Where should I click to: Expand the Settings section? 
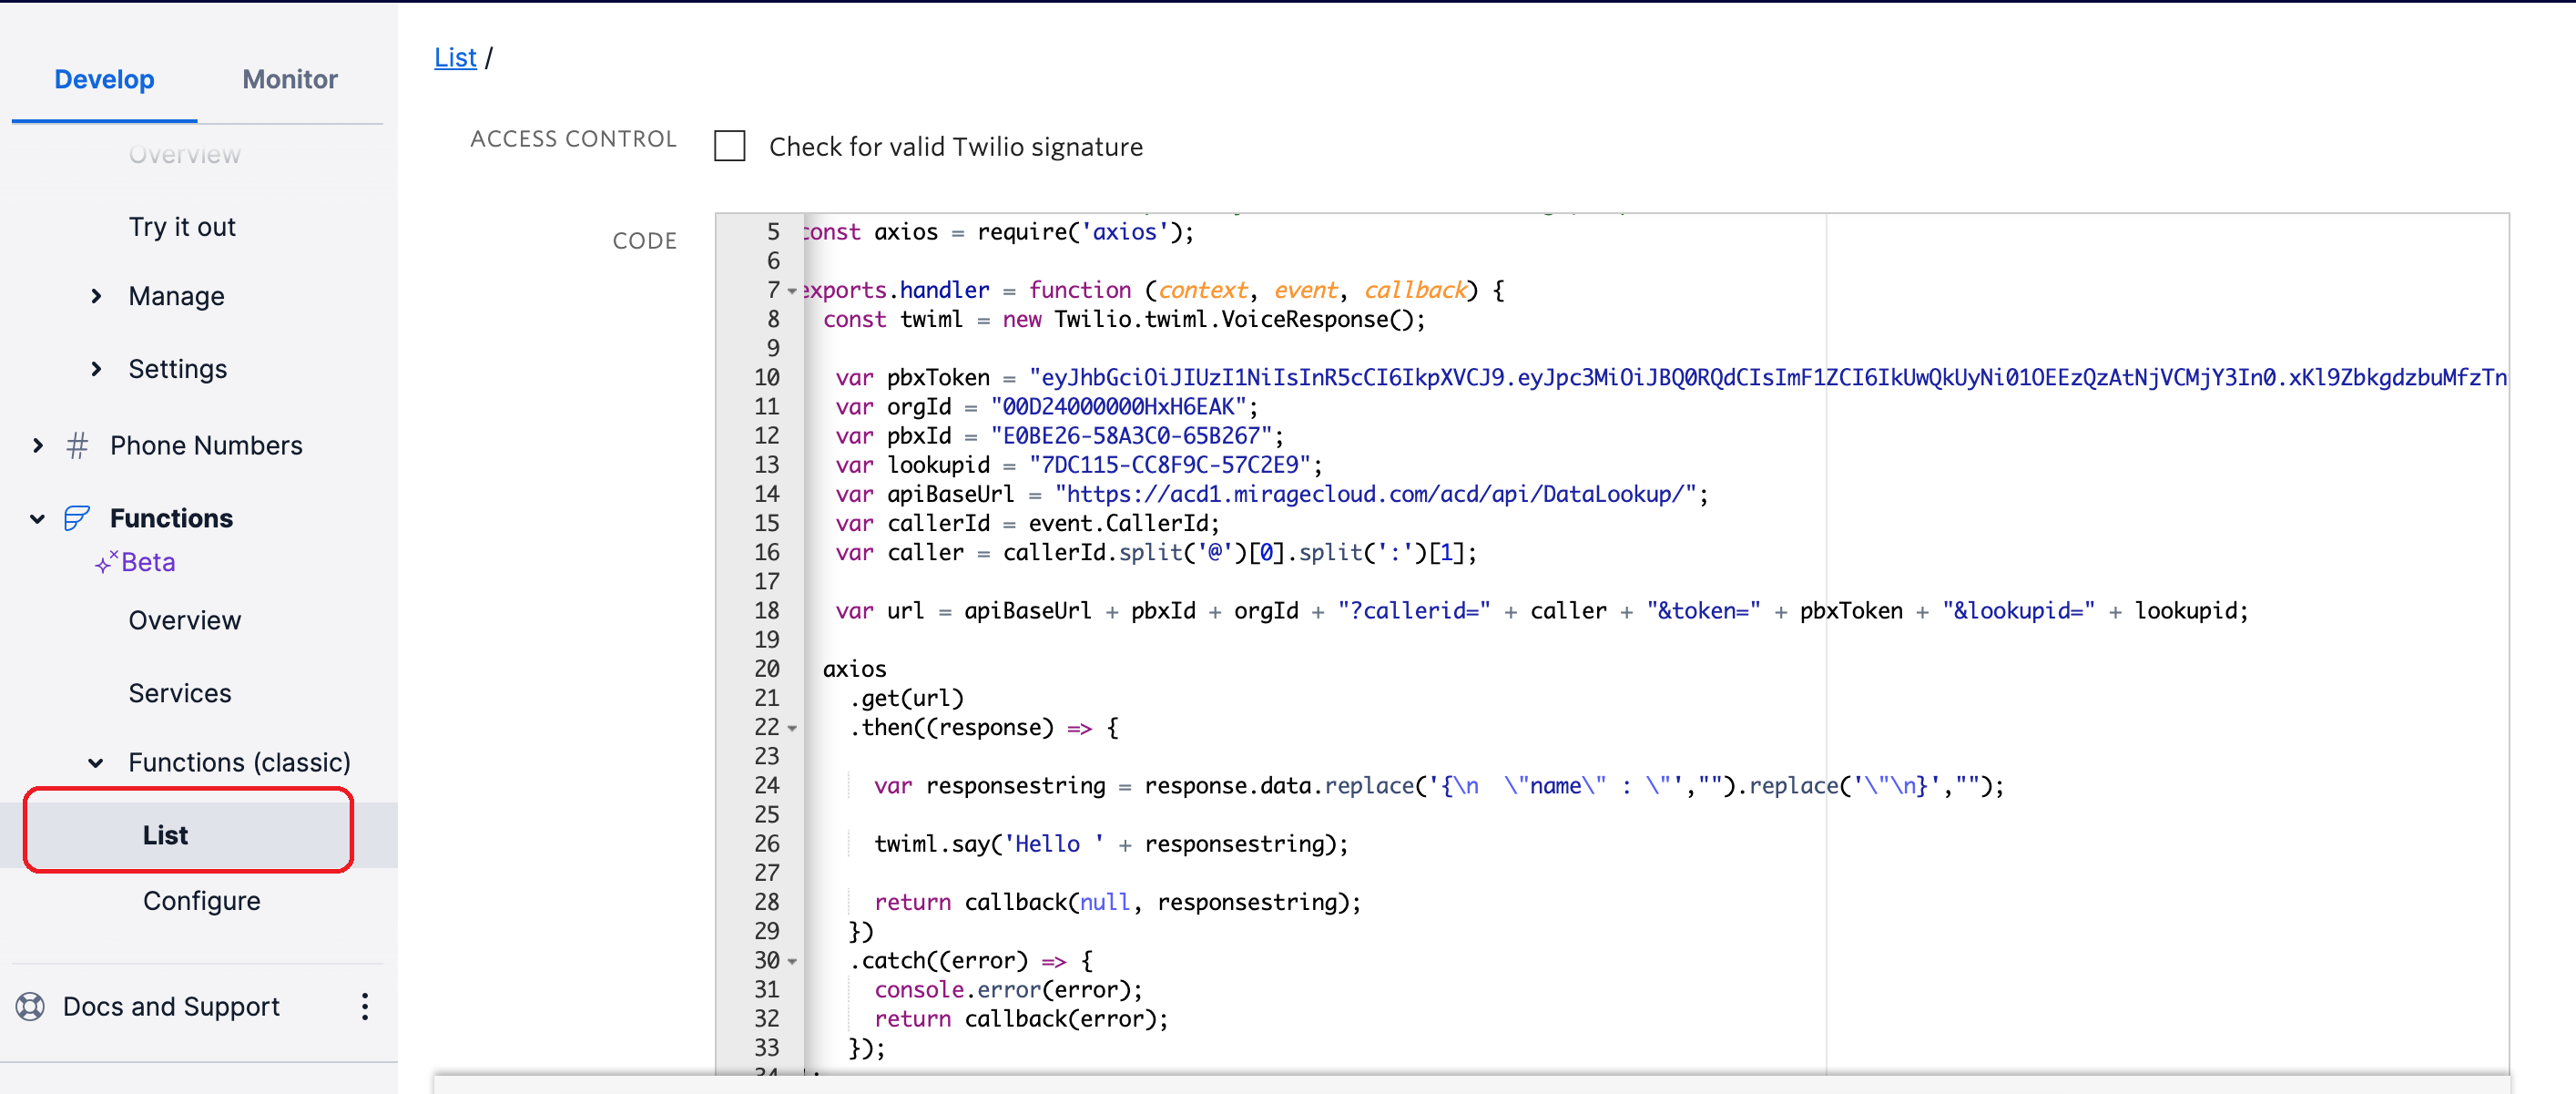point(96,369)
